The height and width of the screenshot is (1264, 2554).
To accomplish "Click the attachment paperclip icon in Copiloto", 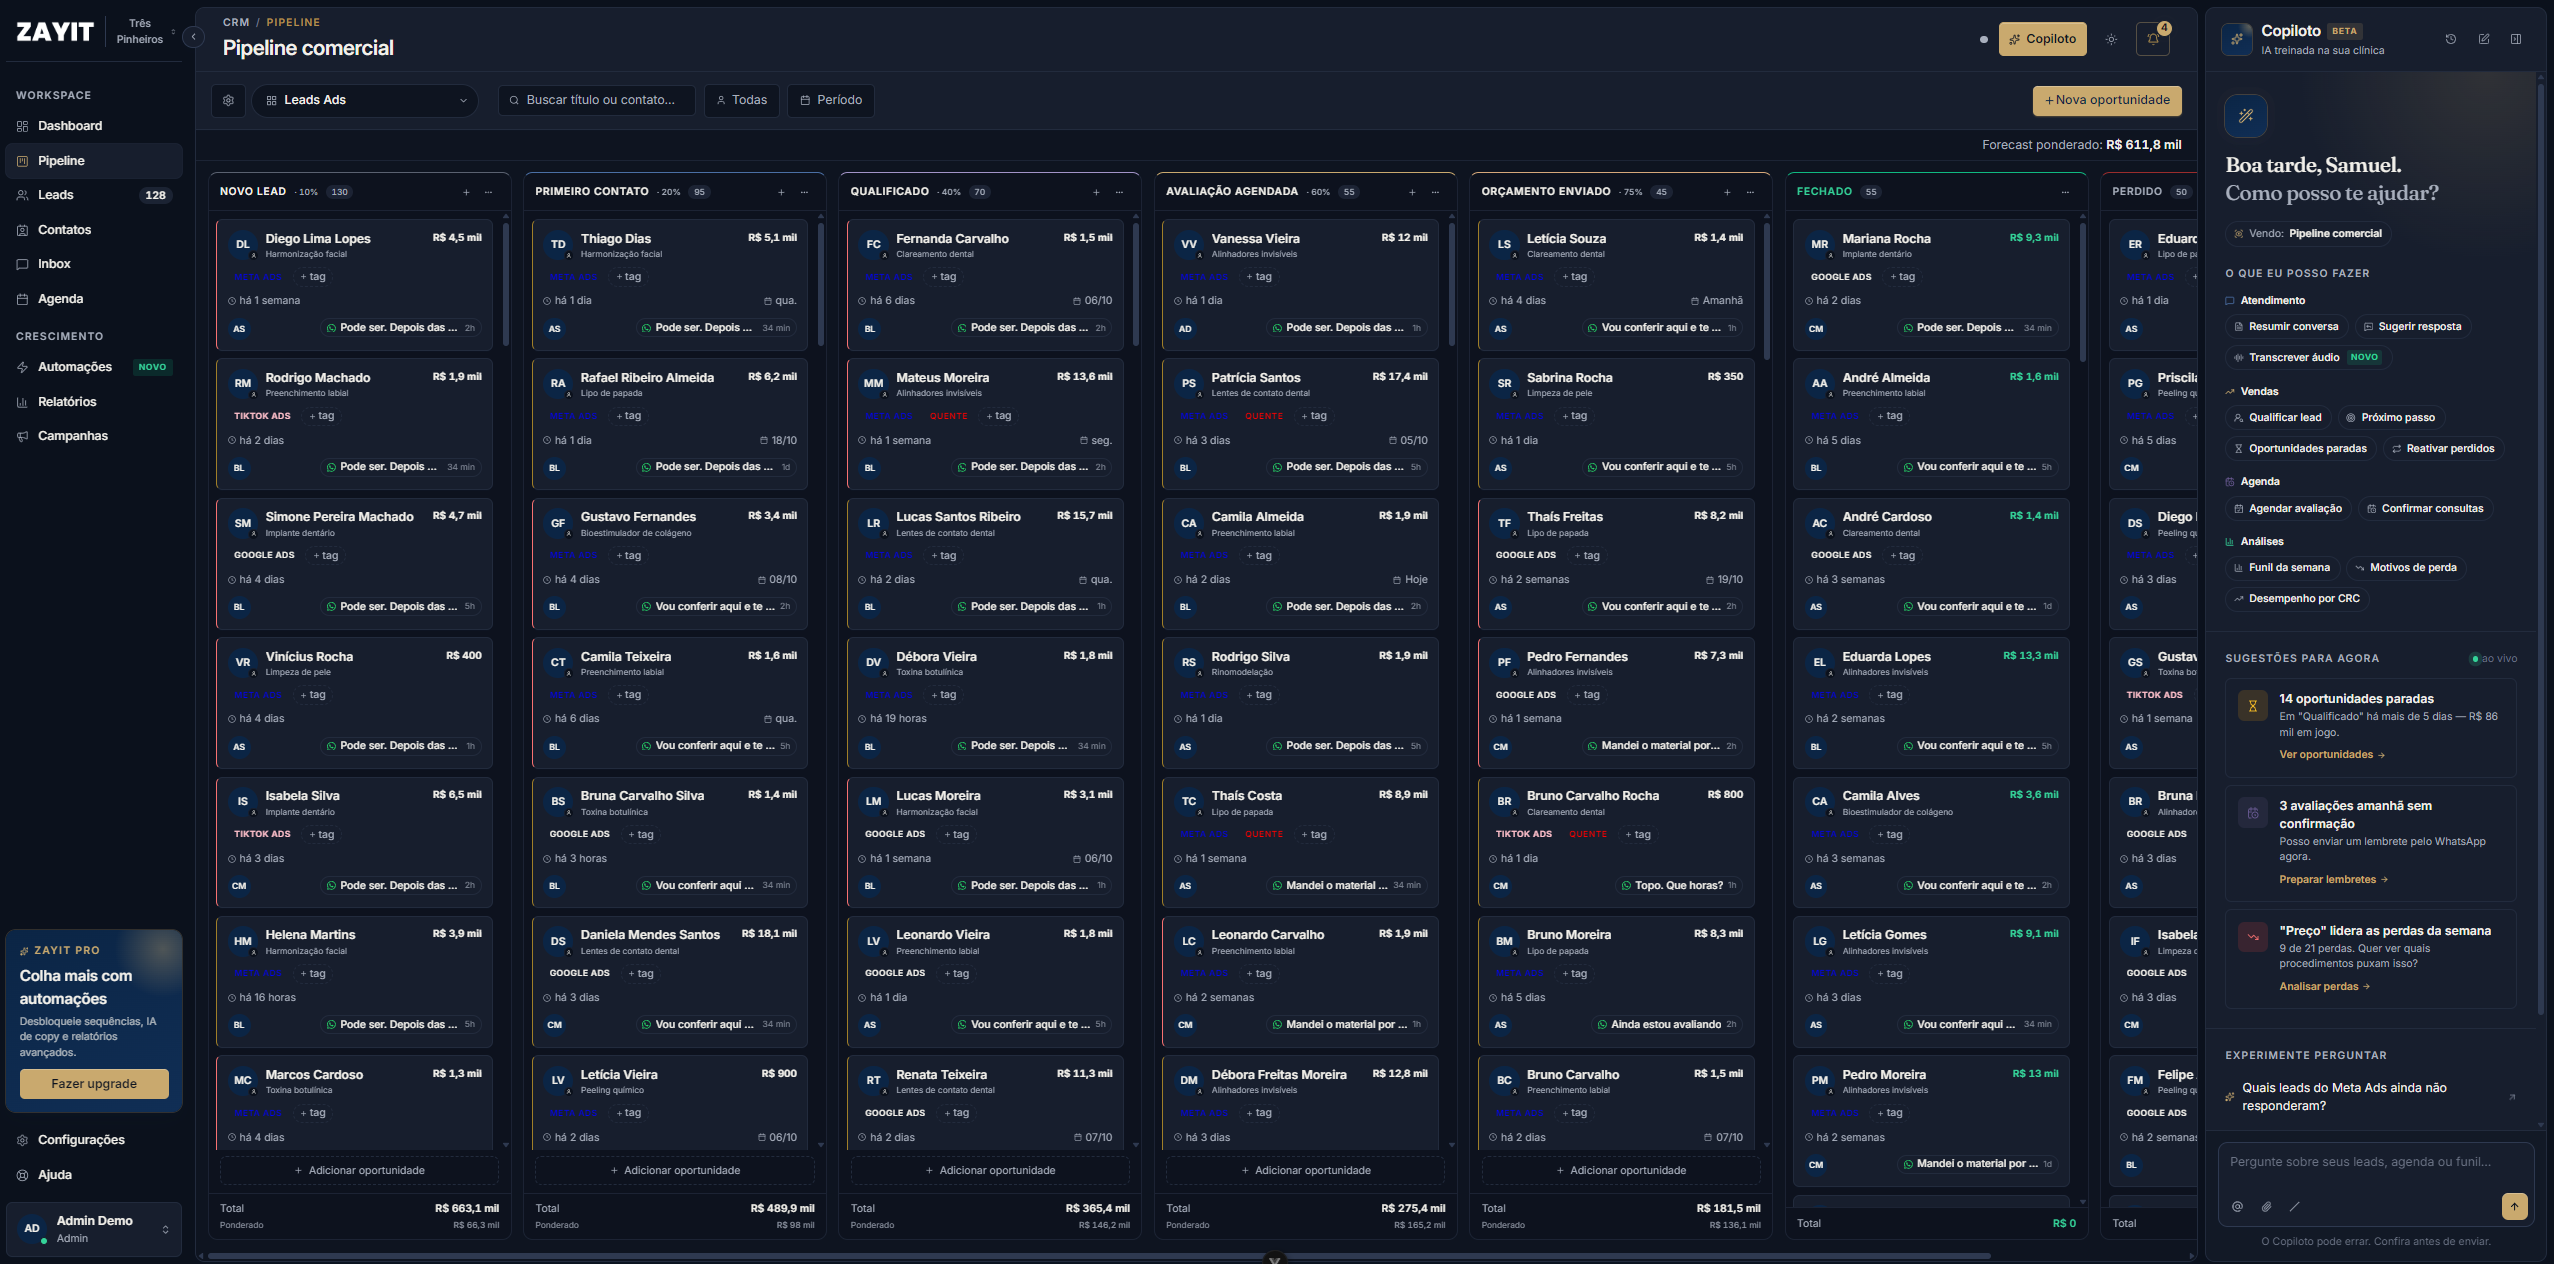I will pos(2266,1206).
